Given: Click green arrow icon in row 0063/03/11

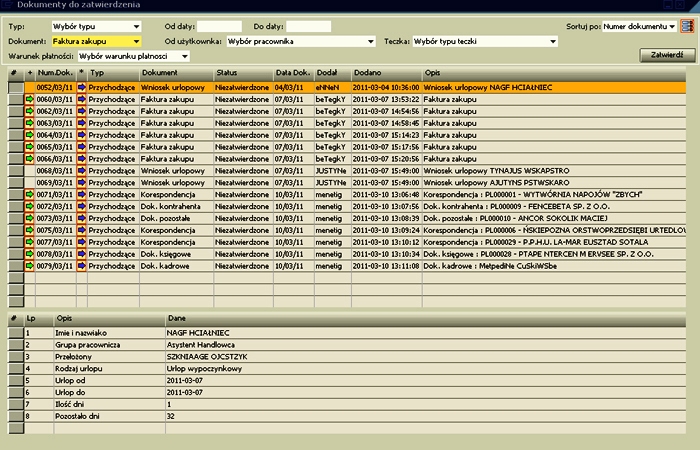Looking at the screenshot, I should point(29,123).
